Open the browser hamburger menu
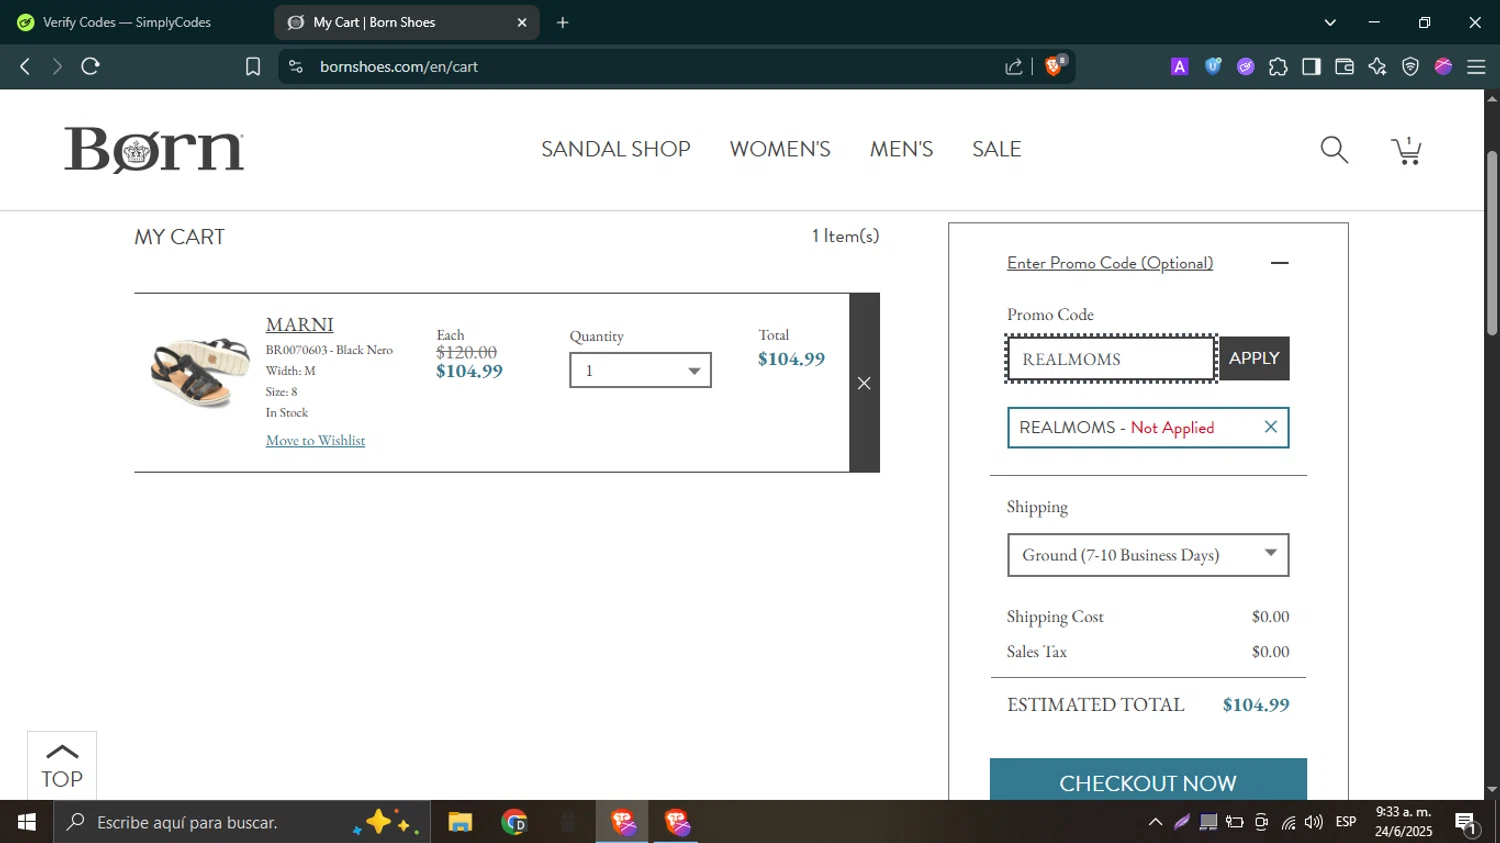 [x=1476, y=66]
